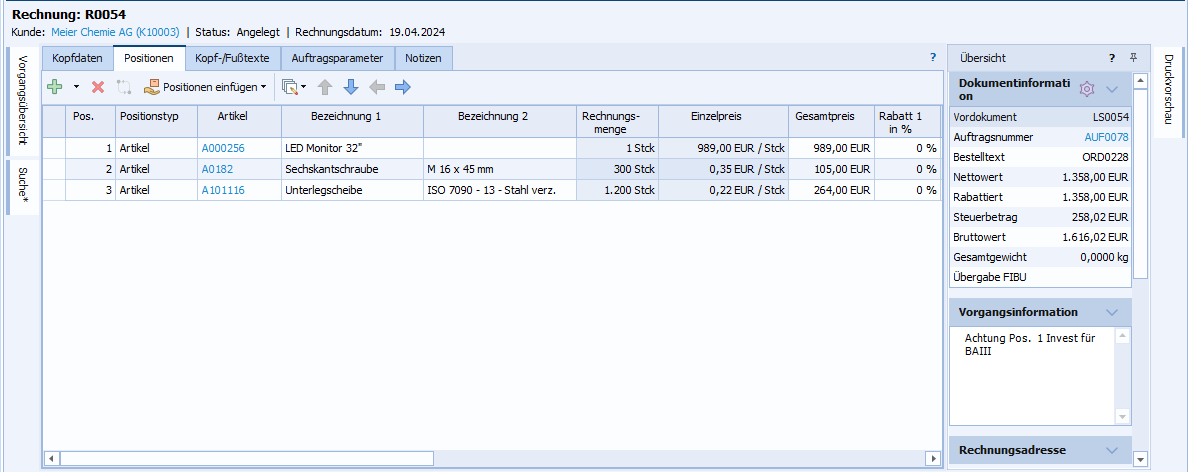
Task: Click the grey move up arrow
Action: [x=325, y=87]
